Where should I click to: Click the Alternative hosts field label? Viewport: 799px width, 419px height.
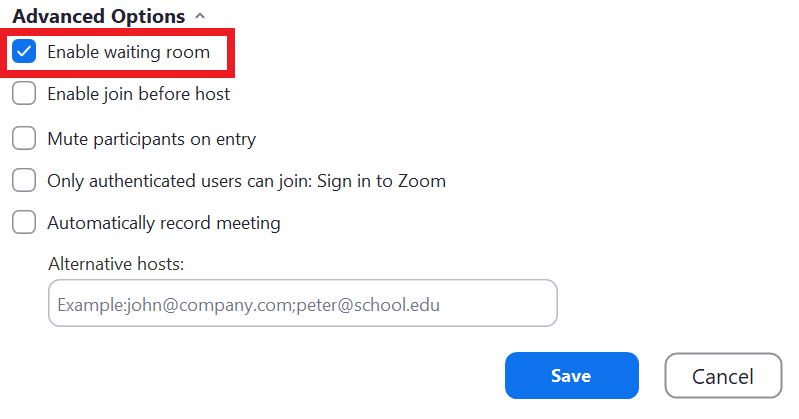click(116, 264)
